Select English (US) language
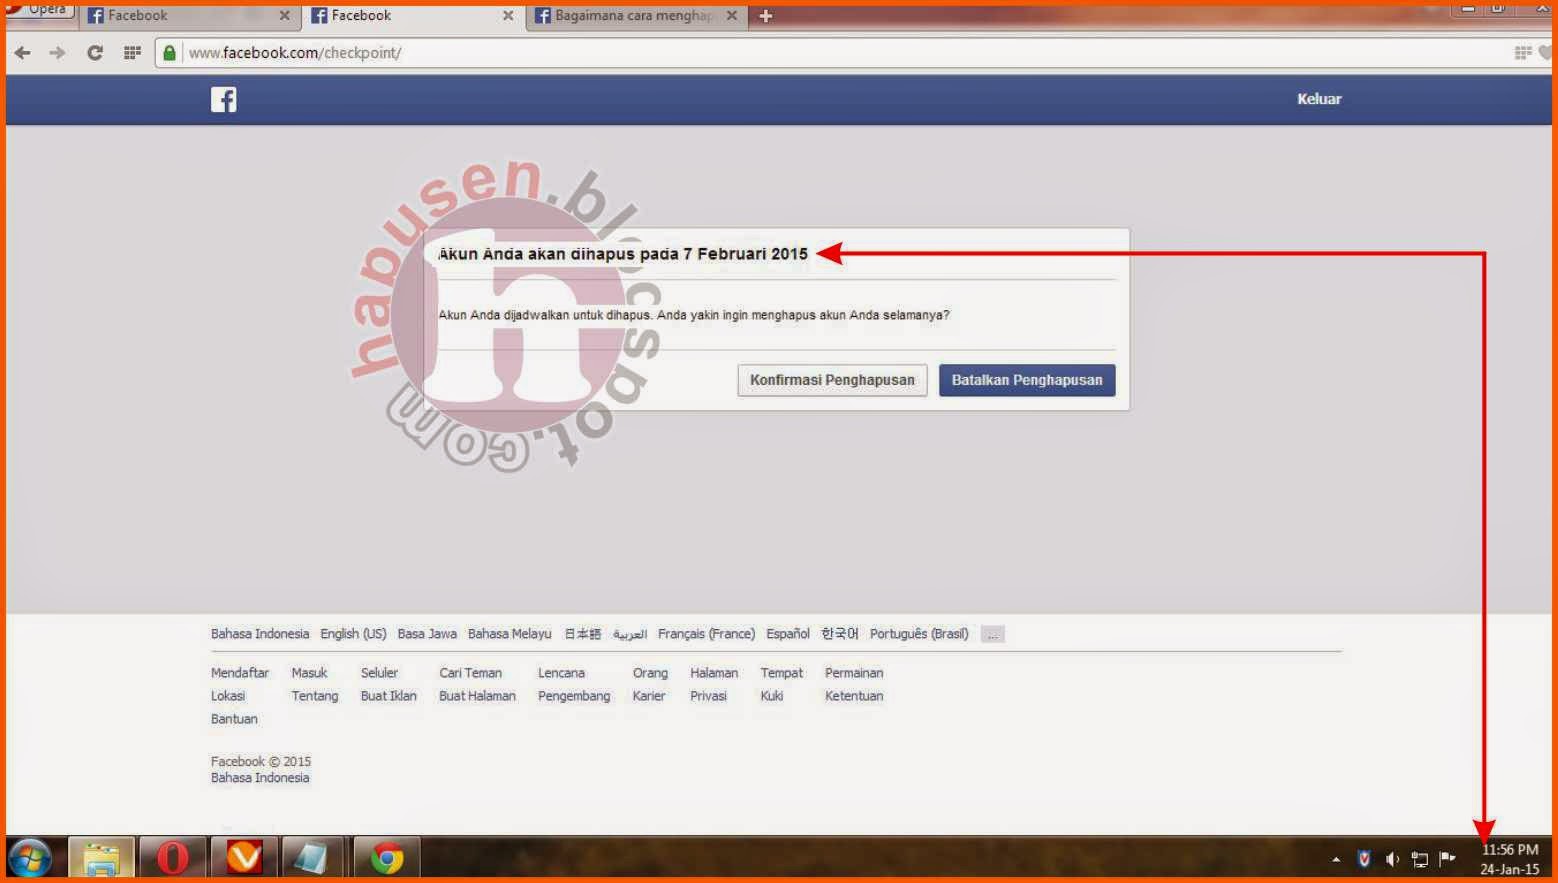The image size is (1558, 883). tap(353, 634)
